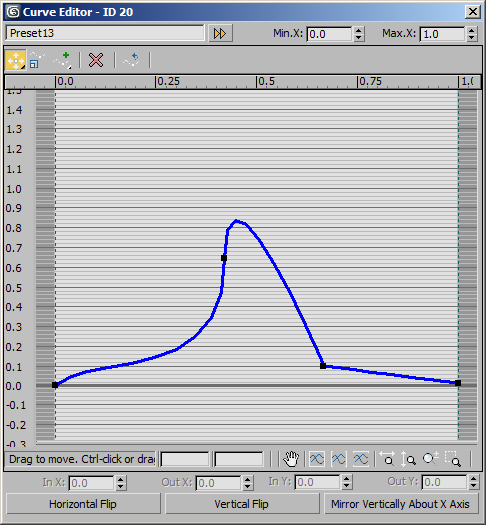Click the Out Y spinner arrows

pyautogui.click(x=473, y=482)
